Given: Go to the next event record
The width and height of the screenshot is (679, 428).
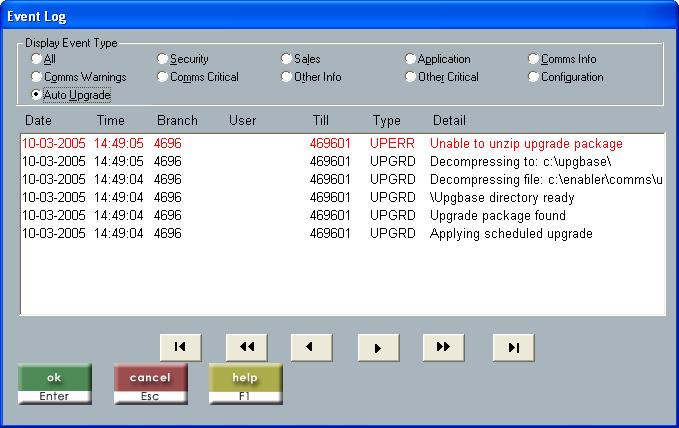Looking at the screenshot, I should (378, 347).
